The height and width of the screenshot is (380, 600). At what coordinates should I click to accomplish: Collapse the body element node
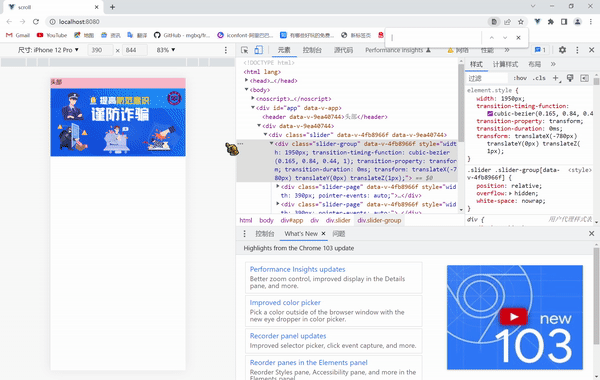[x=246, y=90]
